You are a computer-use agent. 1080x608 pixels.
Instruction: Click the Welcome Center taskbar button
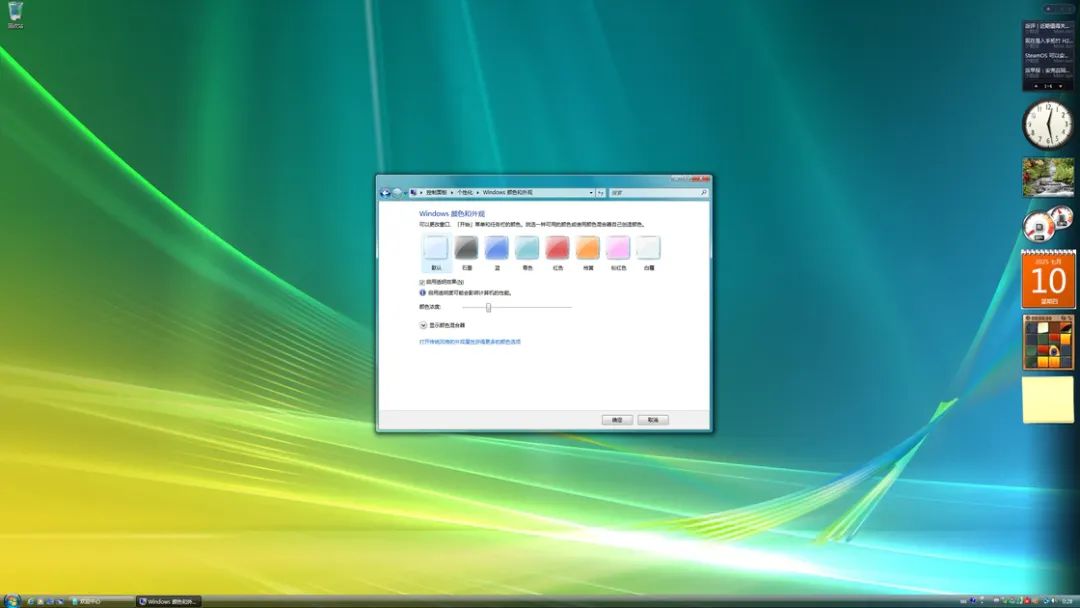(x=102, y=602)
